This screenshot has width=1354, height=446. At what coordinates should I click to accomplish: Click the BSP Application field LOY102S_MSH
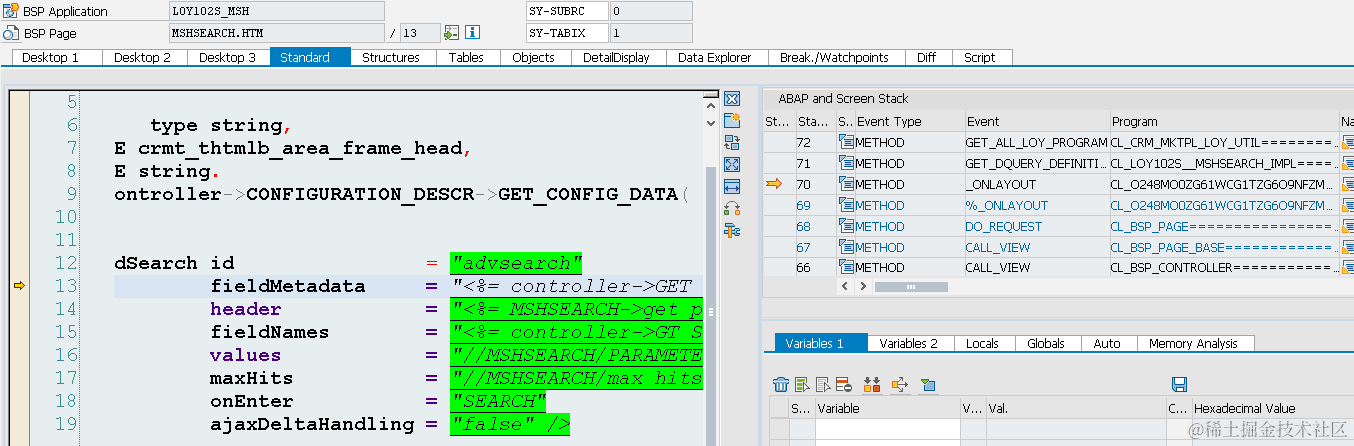tap(277, 11)
